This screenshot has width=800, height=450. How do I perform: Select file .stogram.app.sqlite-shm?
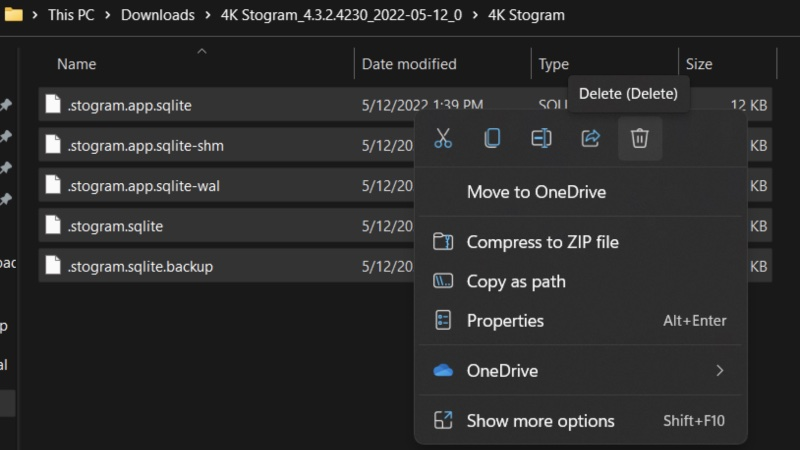click(x=145, y=145)
